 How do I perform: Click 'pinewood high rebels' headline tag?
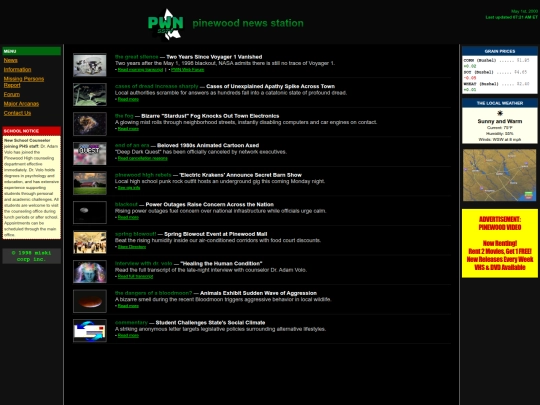click(143, 175)
